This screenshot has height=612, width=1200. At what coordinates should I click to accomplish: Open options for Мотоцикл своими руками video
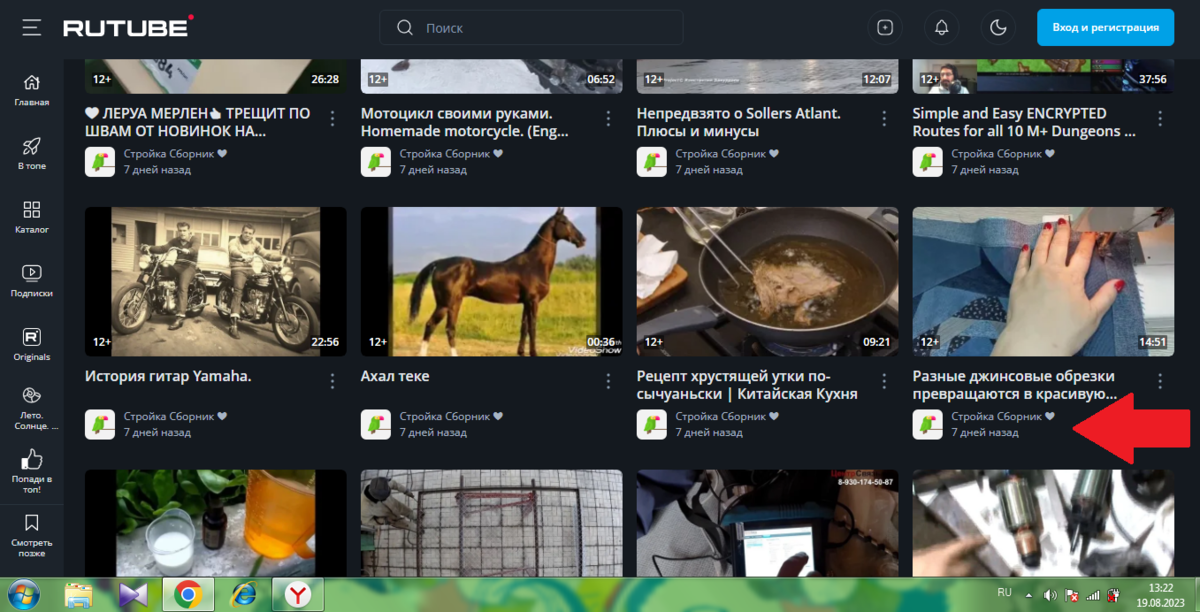coord(609,118)
